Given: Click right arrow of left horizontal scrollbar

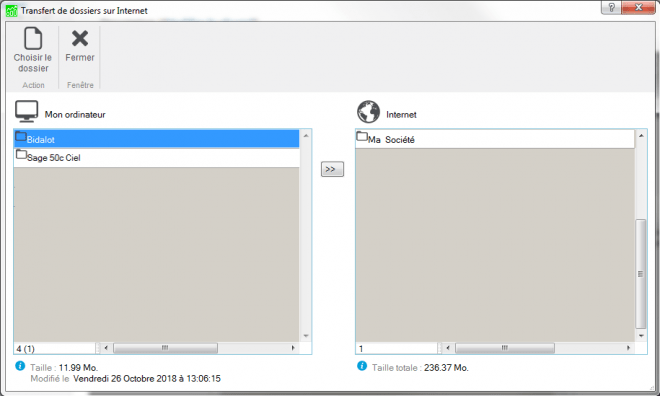Looking at the screenshot, I should (293, 348).
